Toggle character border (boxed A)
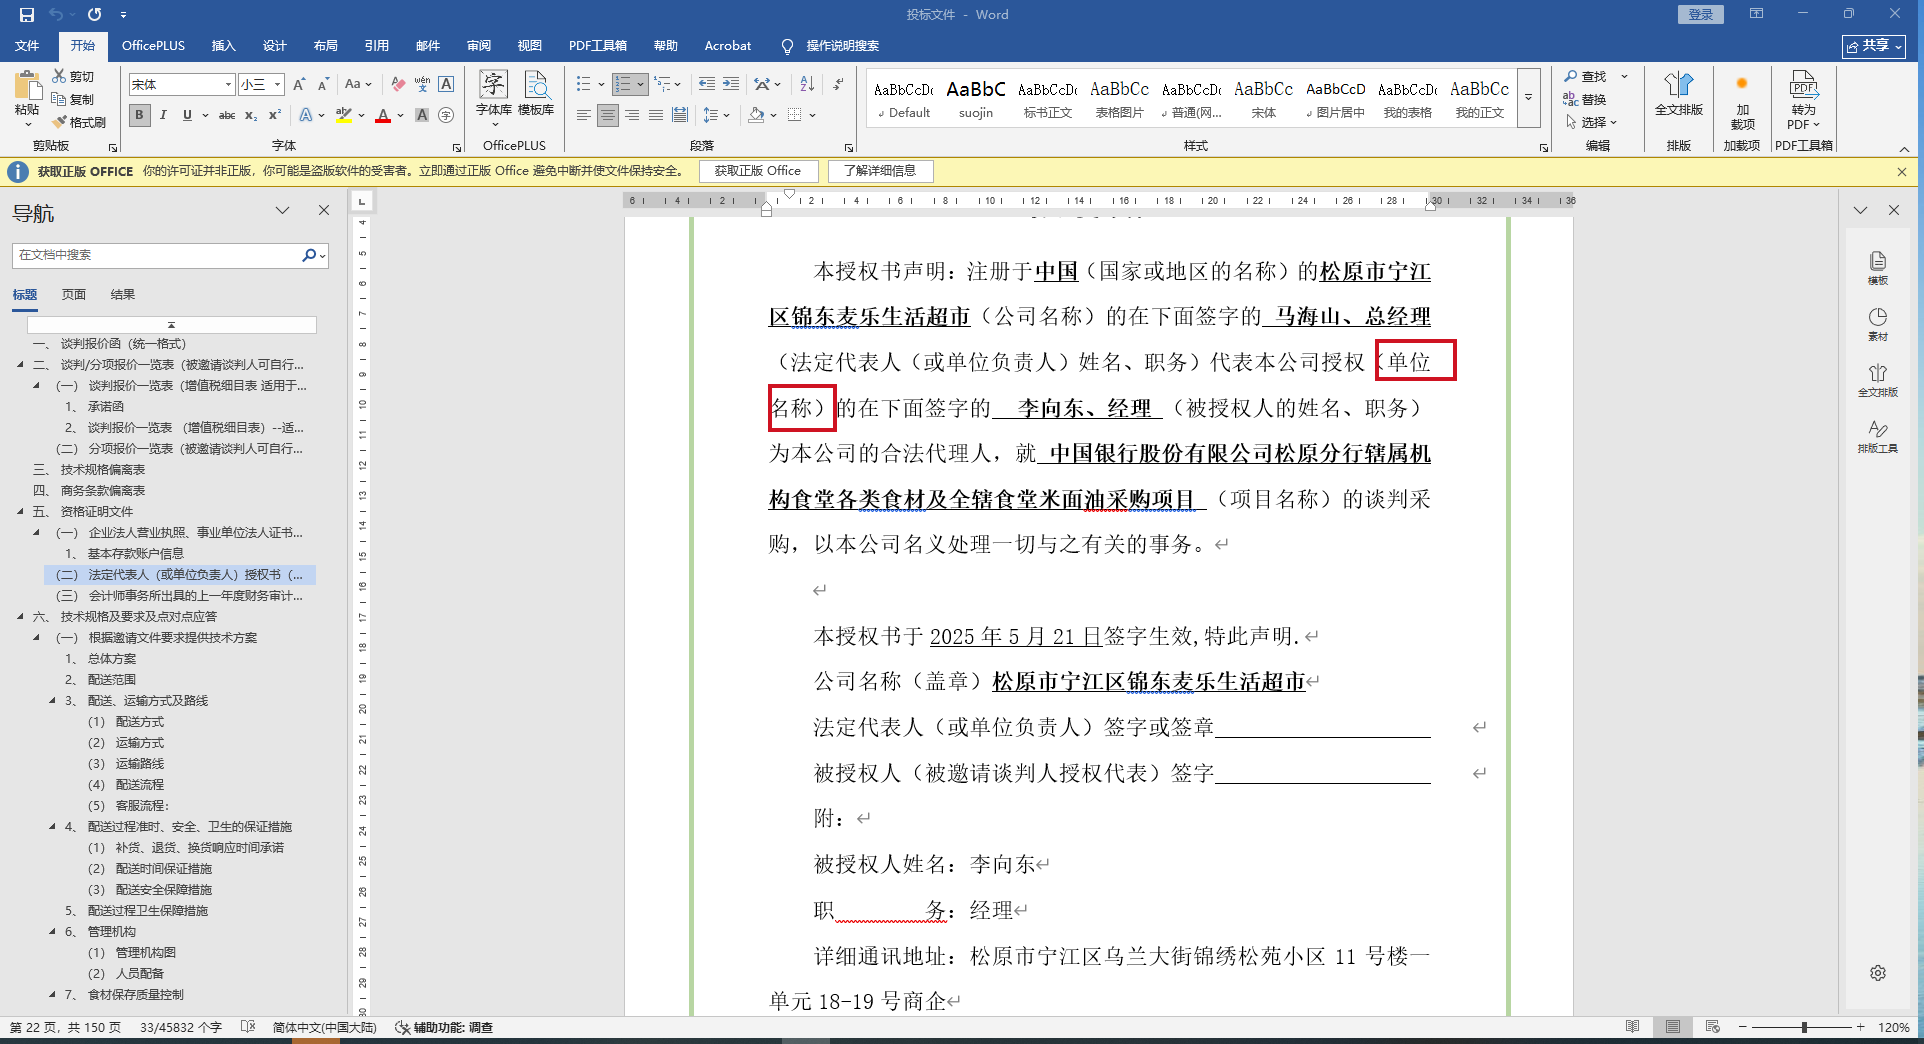Screen dimensions: 1924x1044 (446, 85)
